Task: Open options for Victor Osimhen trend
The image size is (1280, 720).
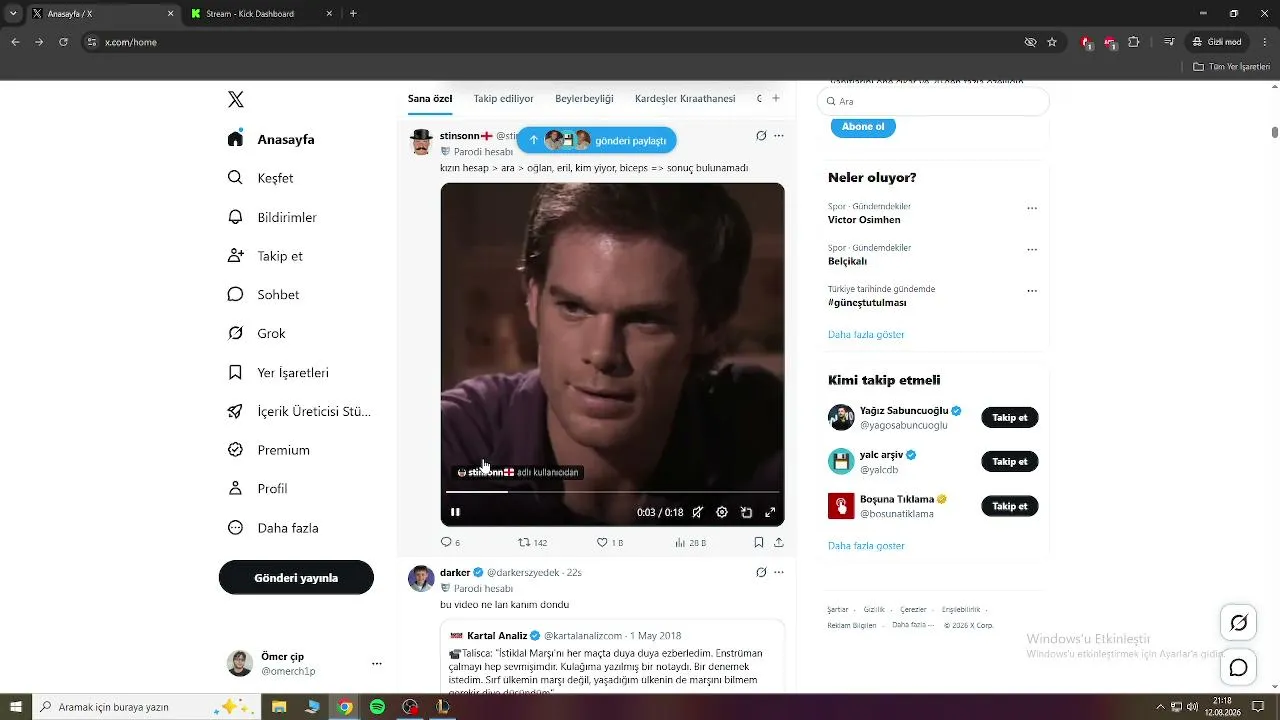Action: (1032, 209)
